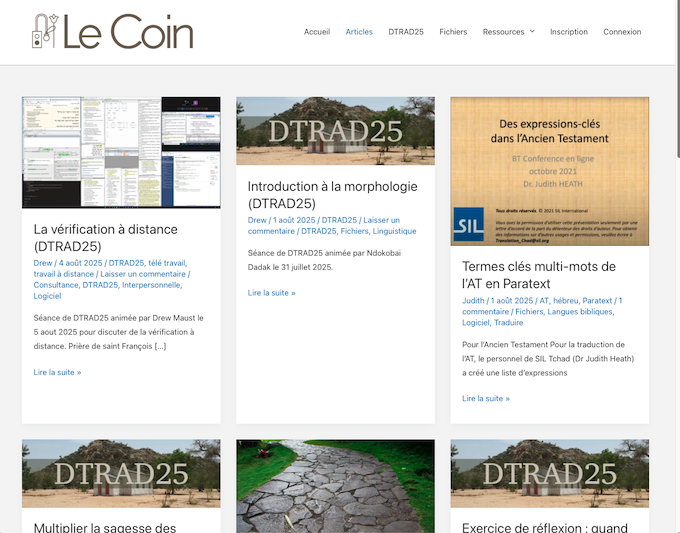
Task: Open the Consultance category link
Action: (56, 285)
